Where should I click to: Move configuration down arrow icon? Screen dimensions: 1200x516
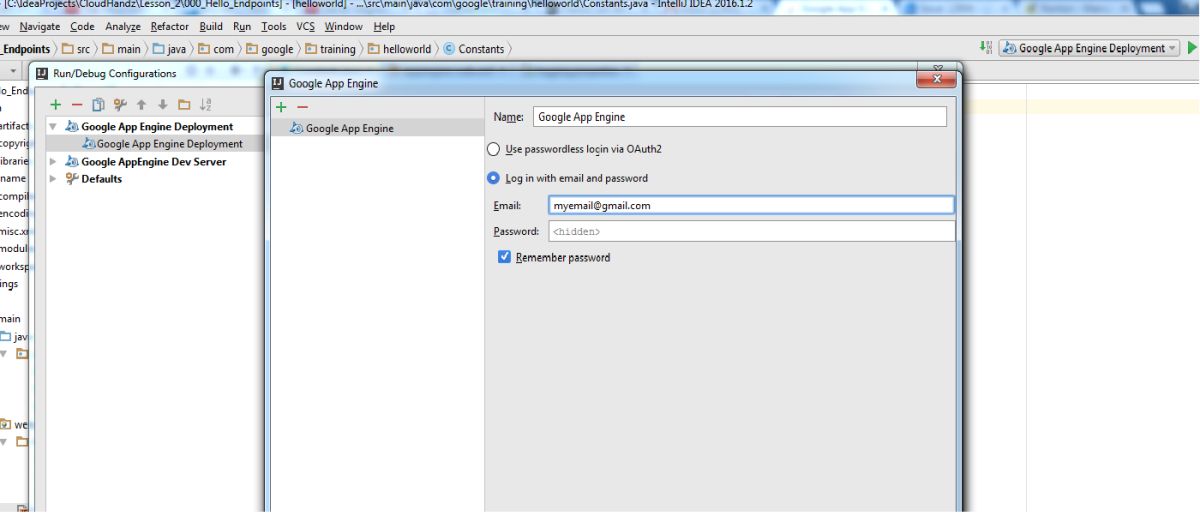(x=162, y=104)
